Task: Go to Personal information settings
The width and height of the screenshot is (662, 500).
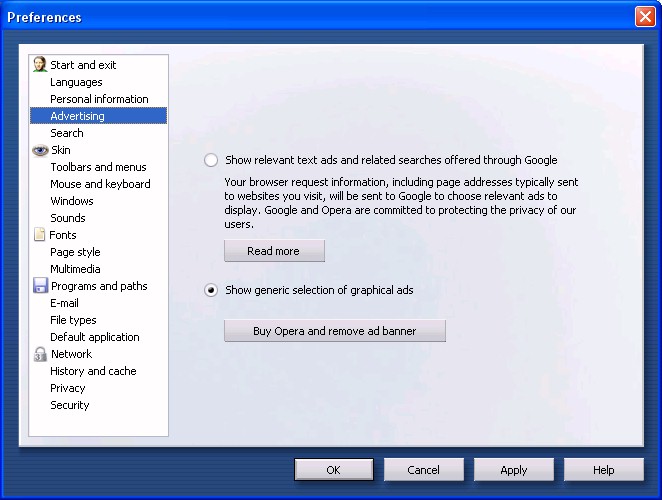Action: 99,99
